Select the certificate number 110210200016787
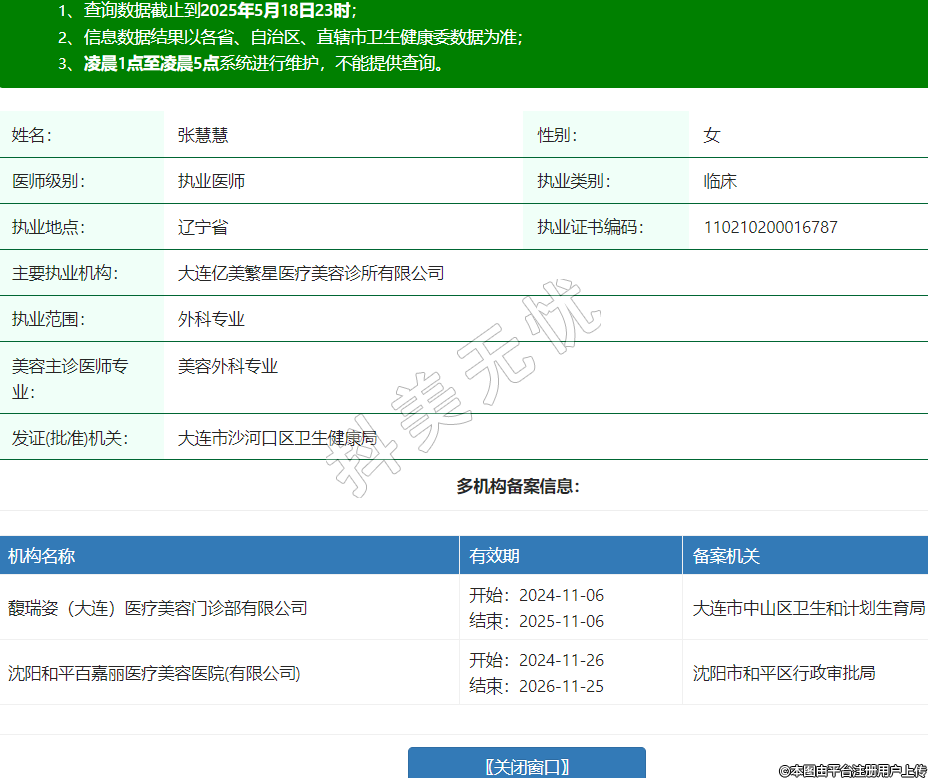Image resolution: width=928 pixels, height=778 pixels. (x=770, y=227)
